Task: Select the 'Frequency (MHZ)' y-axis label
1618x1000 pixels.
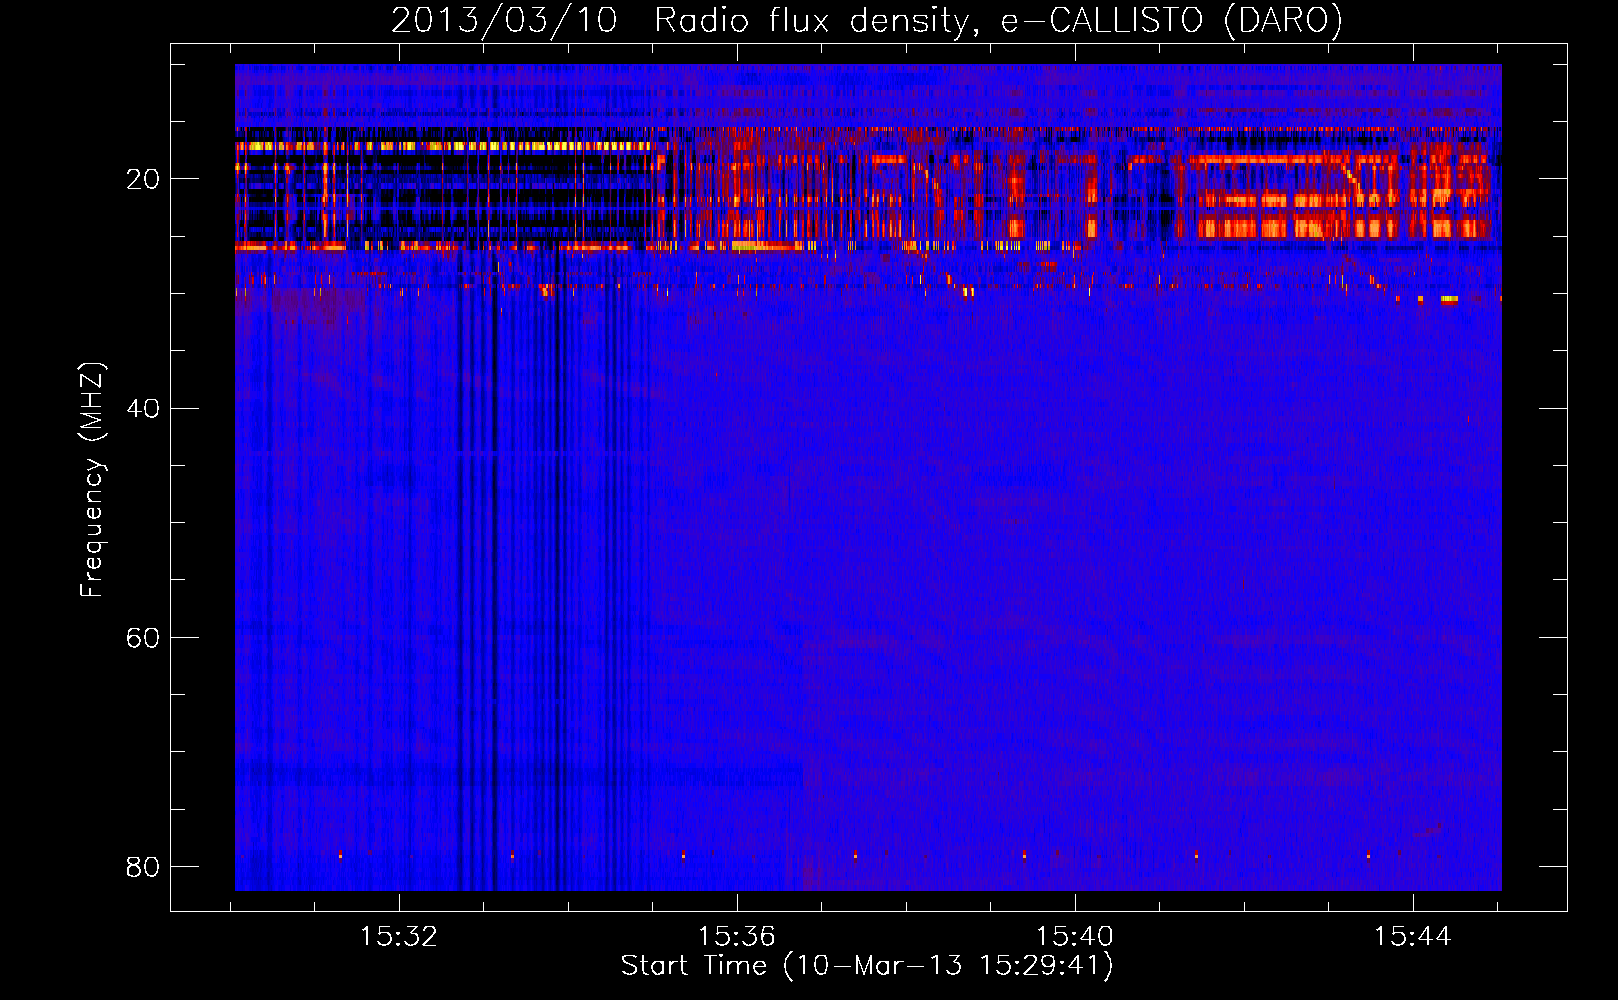Action: coord(92,480)
